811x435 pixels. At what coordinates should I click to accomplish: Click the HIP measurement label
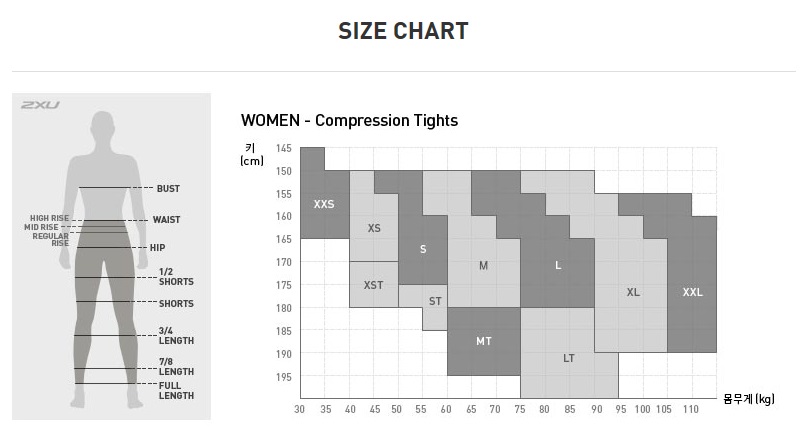[x=157, y=247]
